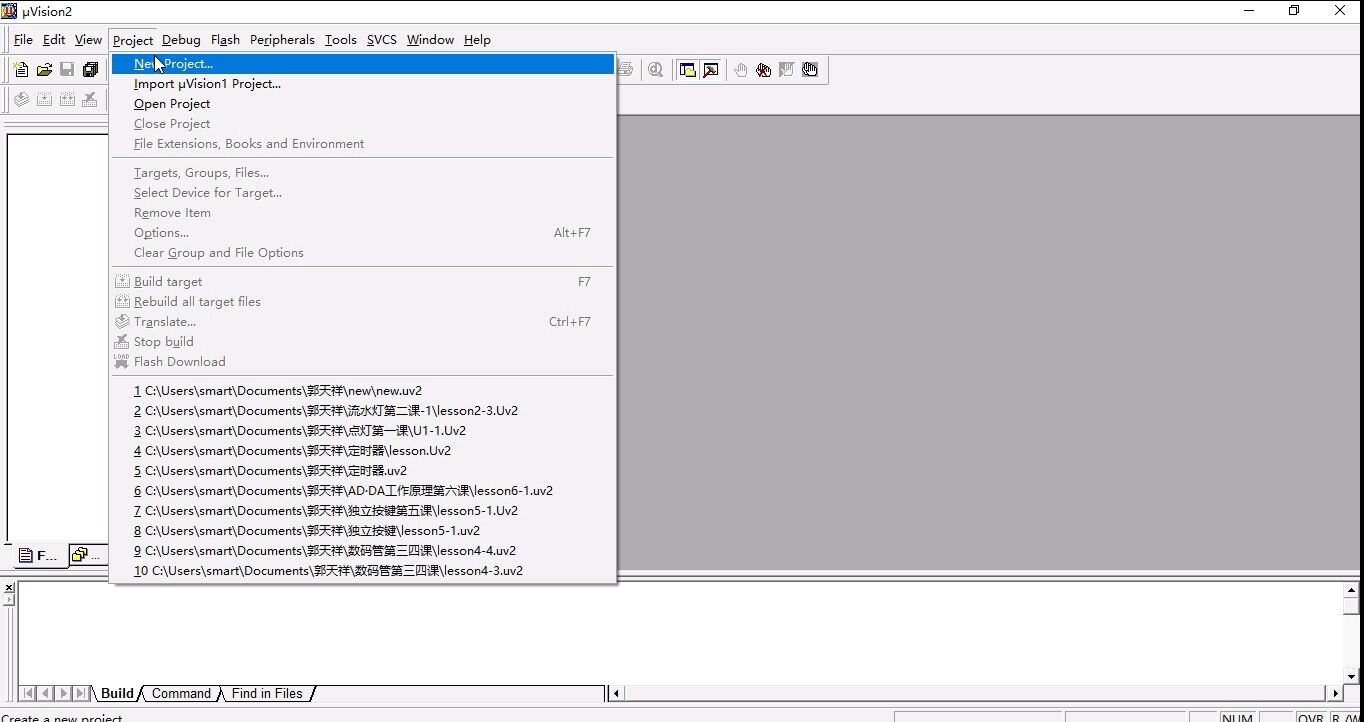Viewport: 1364px width, 722px height.
Task: Click the NUM status bar indicator
Action: point(1238,718)
